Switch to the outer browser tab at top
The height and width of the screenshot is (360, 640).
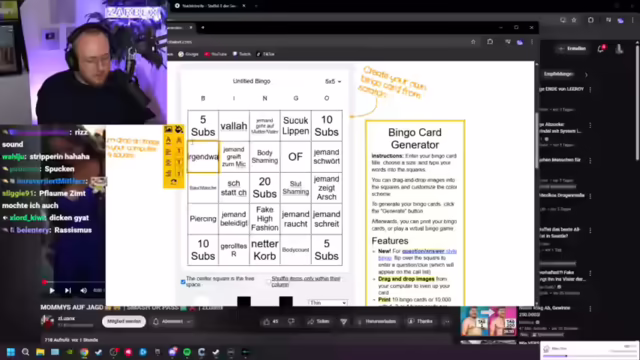(210, 6)
